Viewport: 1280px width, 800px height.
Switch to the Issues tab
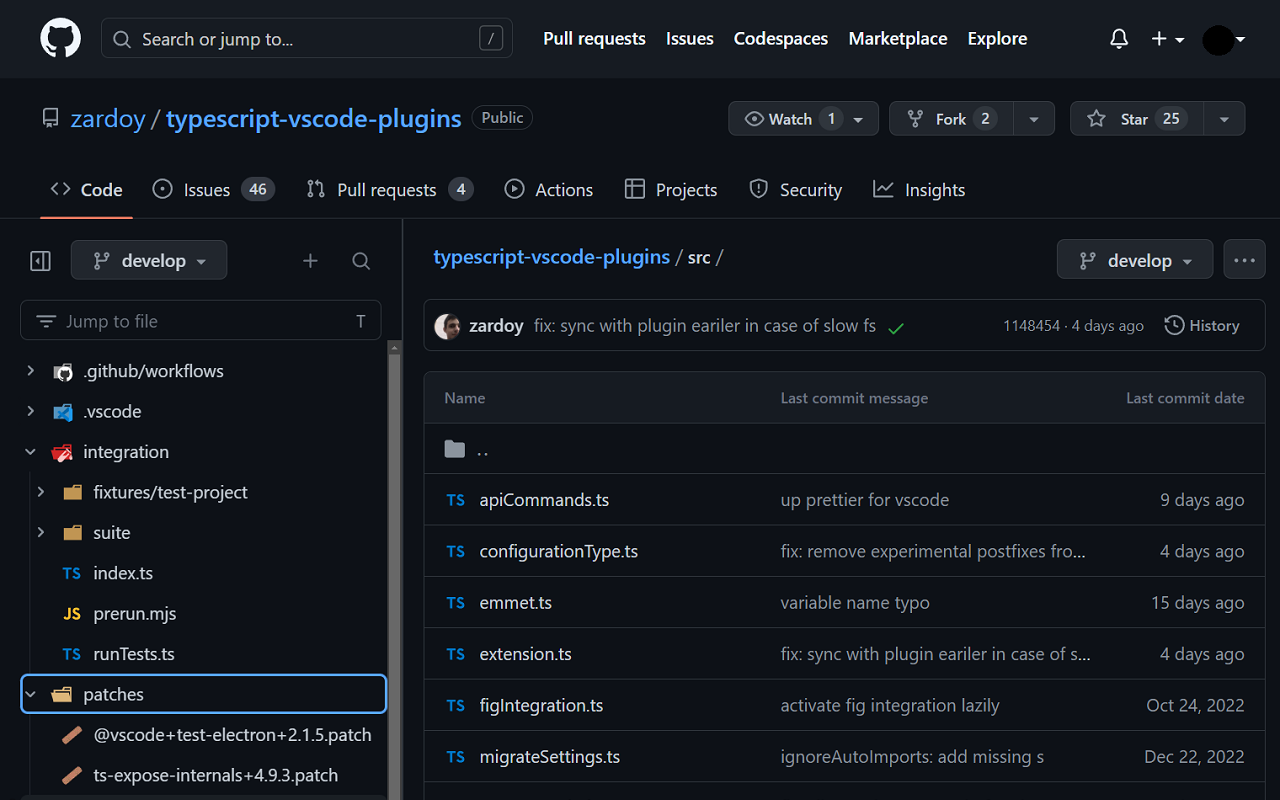pos(213,190)
